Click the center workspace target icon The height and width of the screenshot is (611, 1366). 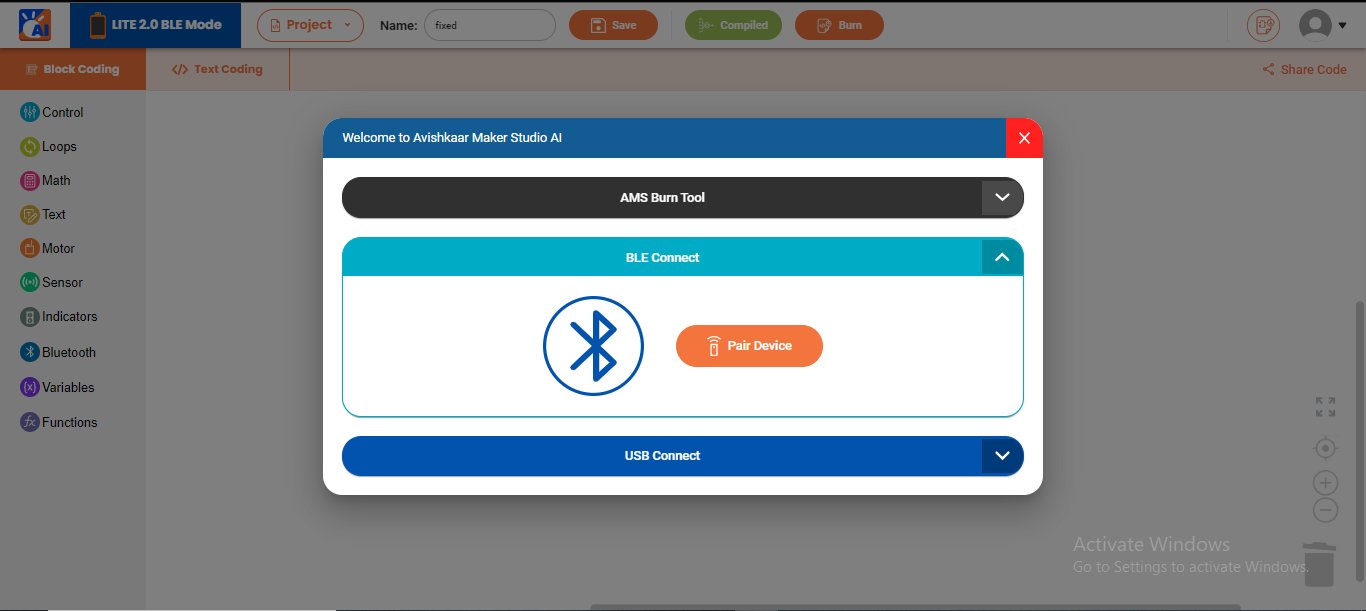1325,448
